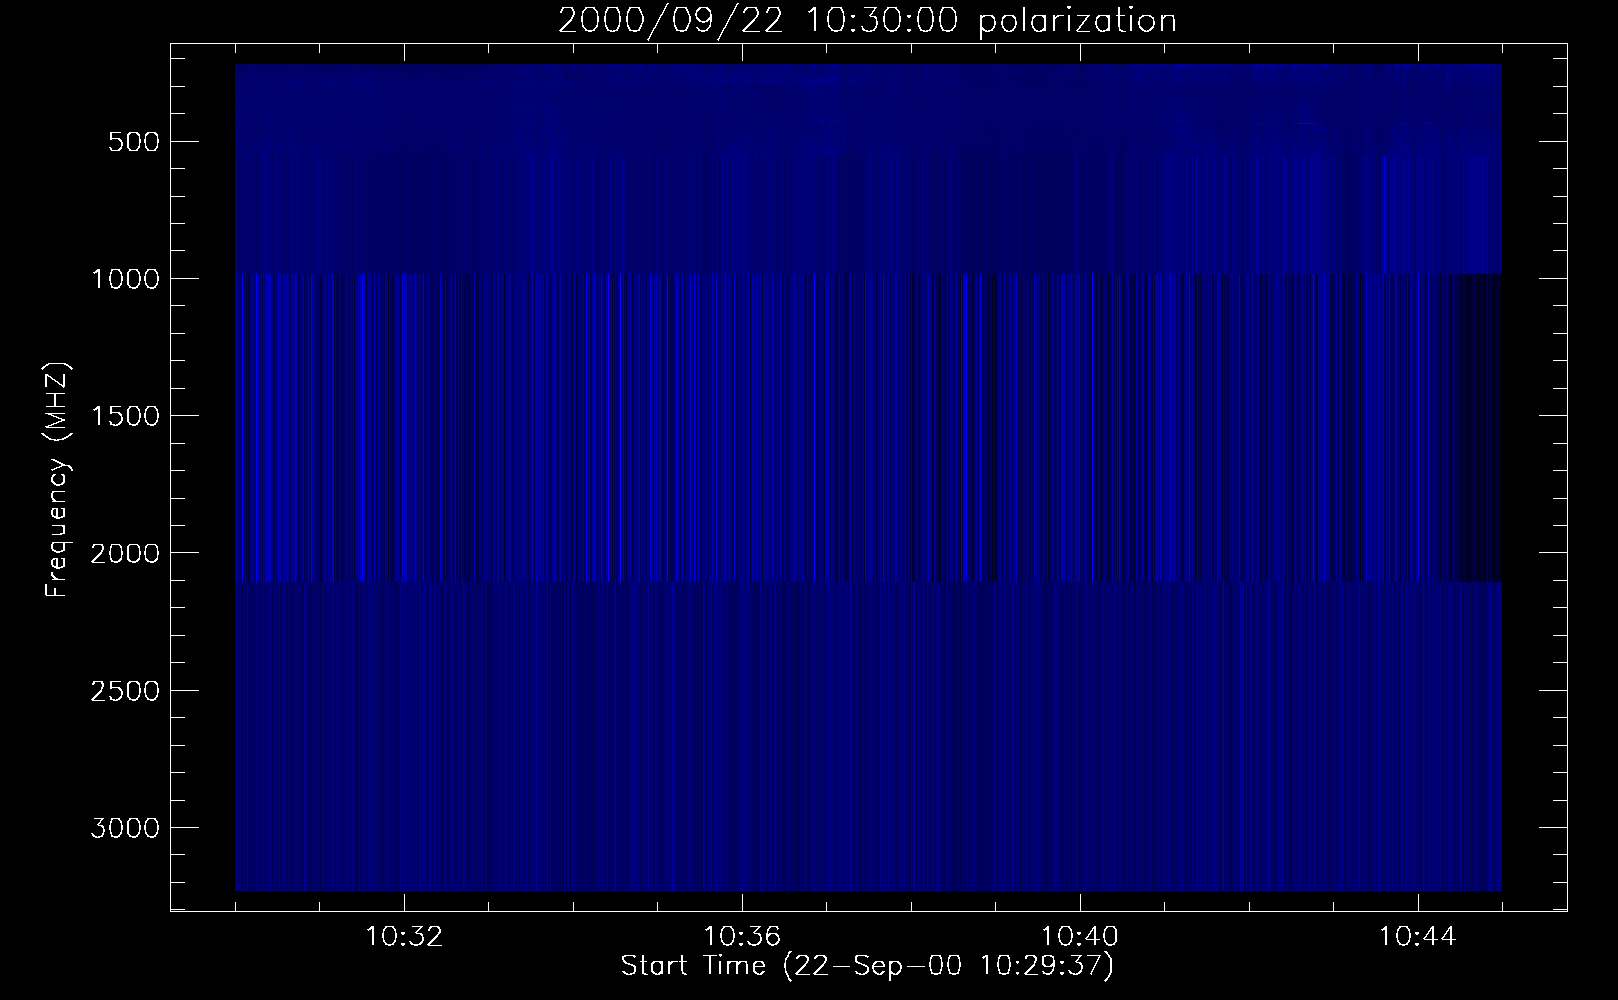Viewport: 1618px width, 1000px height.
Task: Click the 'Frequency (MHZ)' axis label
Action: (x=58, y=481)
